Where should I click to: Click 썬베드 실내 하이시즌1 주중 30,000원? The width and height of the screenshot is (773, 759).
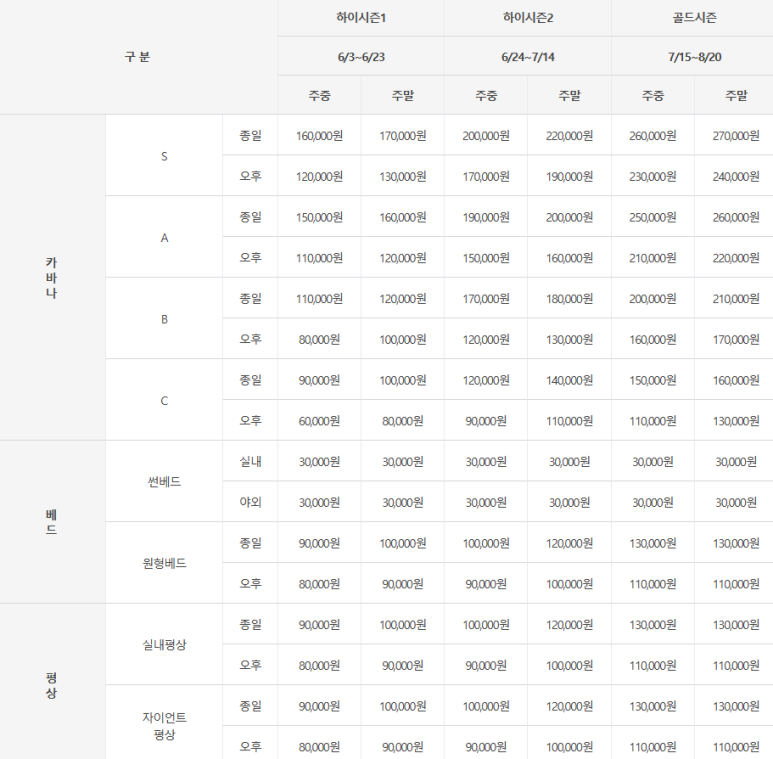coord(319,461)
